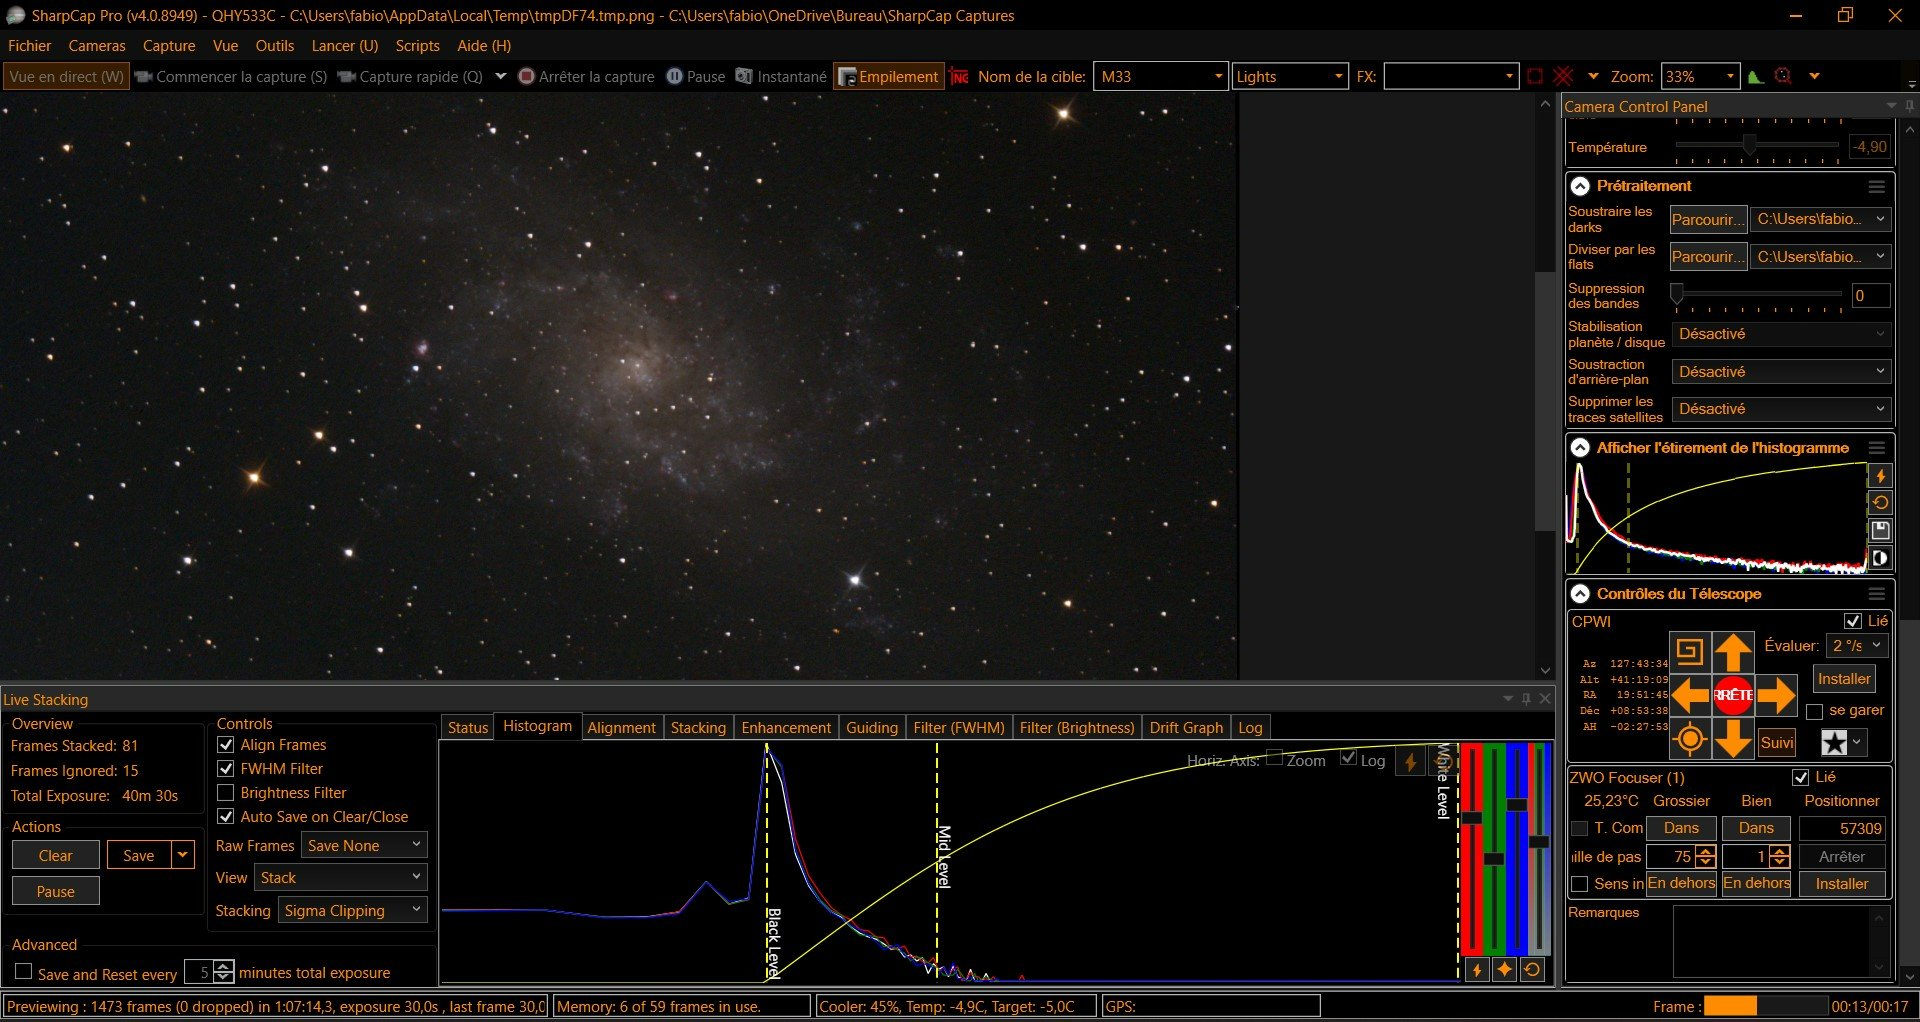Check the histogram Zoom horizontal axis box

(1275, 757)
